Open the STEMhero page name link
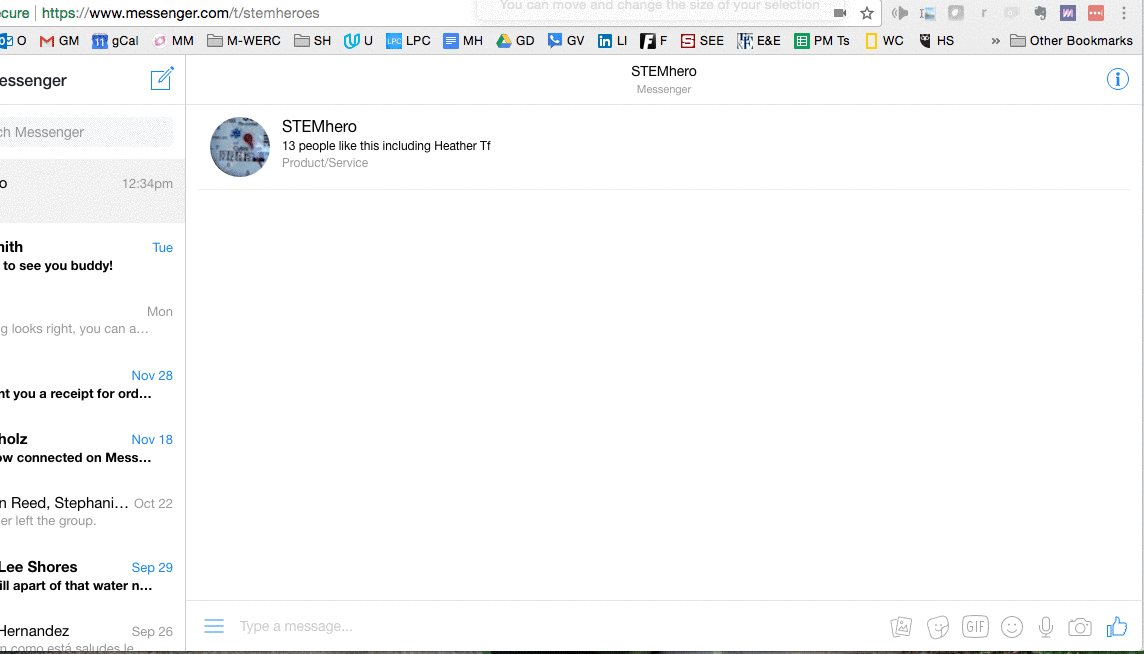Viewport: 1144px width, 654px height. (319, 127)
